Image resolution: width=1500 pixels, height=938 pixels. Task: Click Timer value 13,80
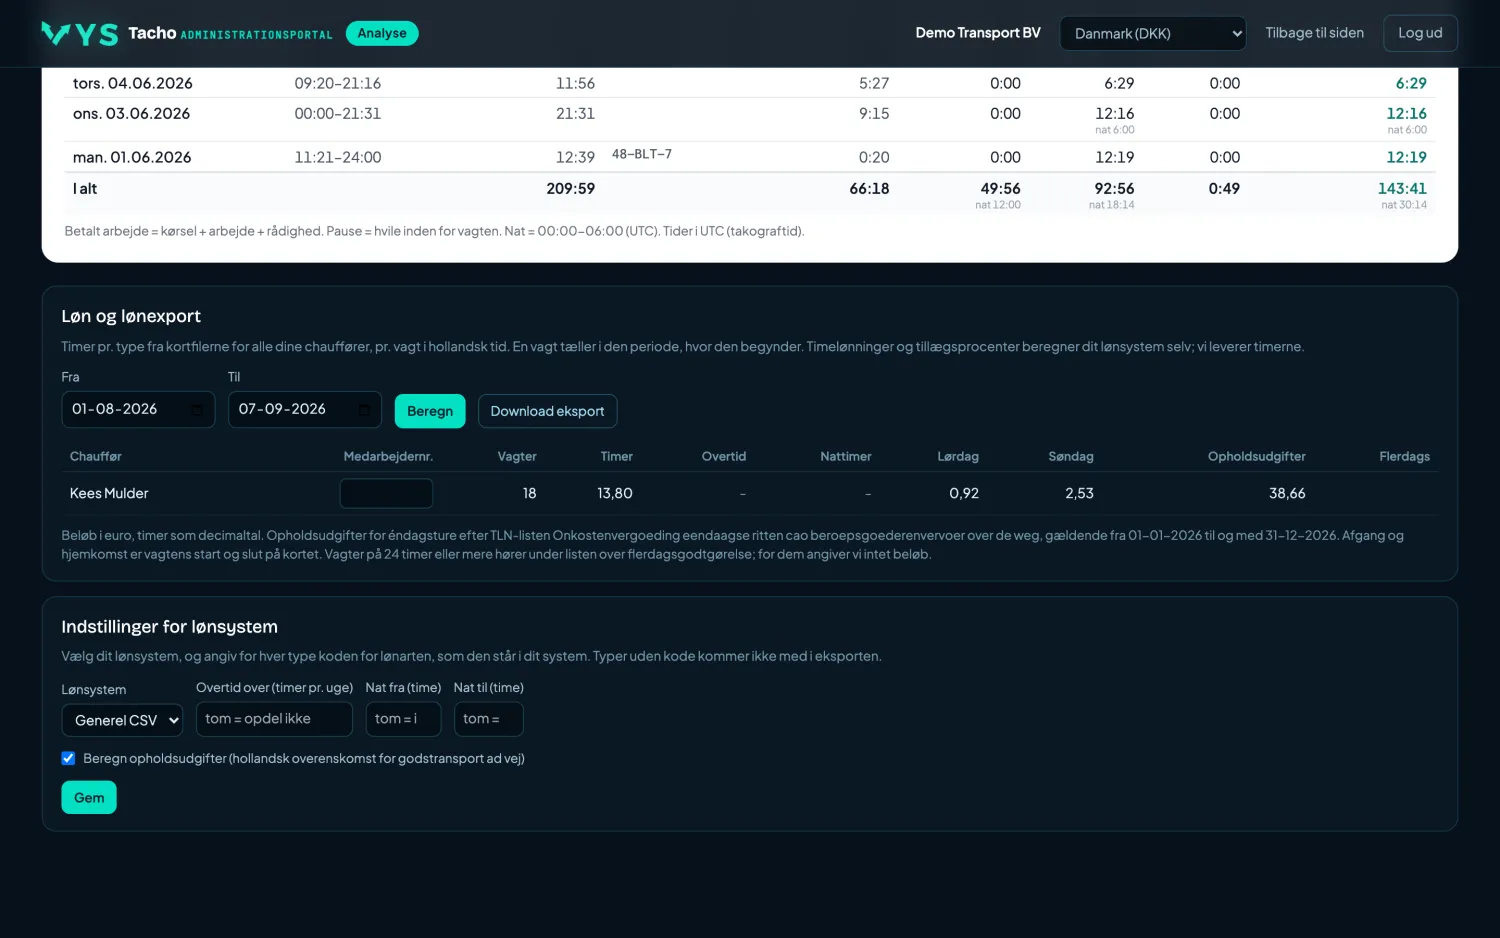pyautogui.click(x=615, y=493)
